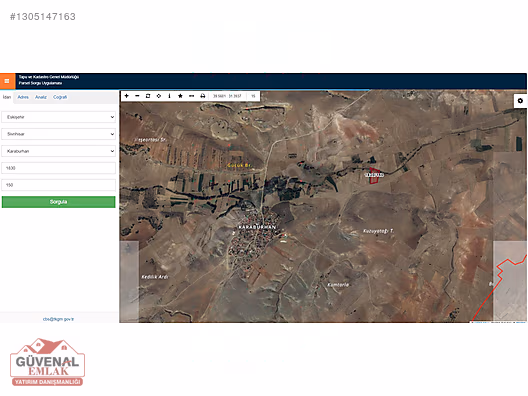The height and width of the screenshot is (396, 528).
Task: Click the reset map view icon
Action: click(x=148, y=96)
